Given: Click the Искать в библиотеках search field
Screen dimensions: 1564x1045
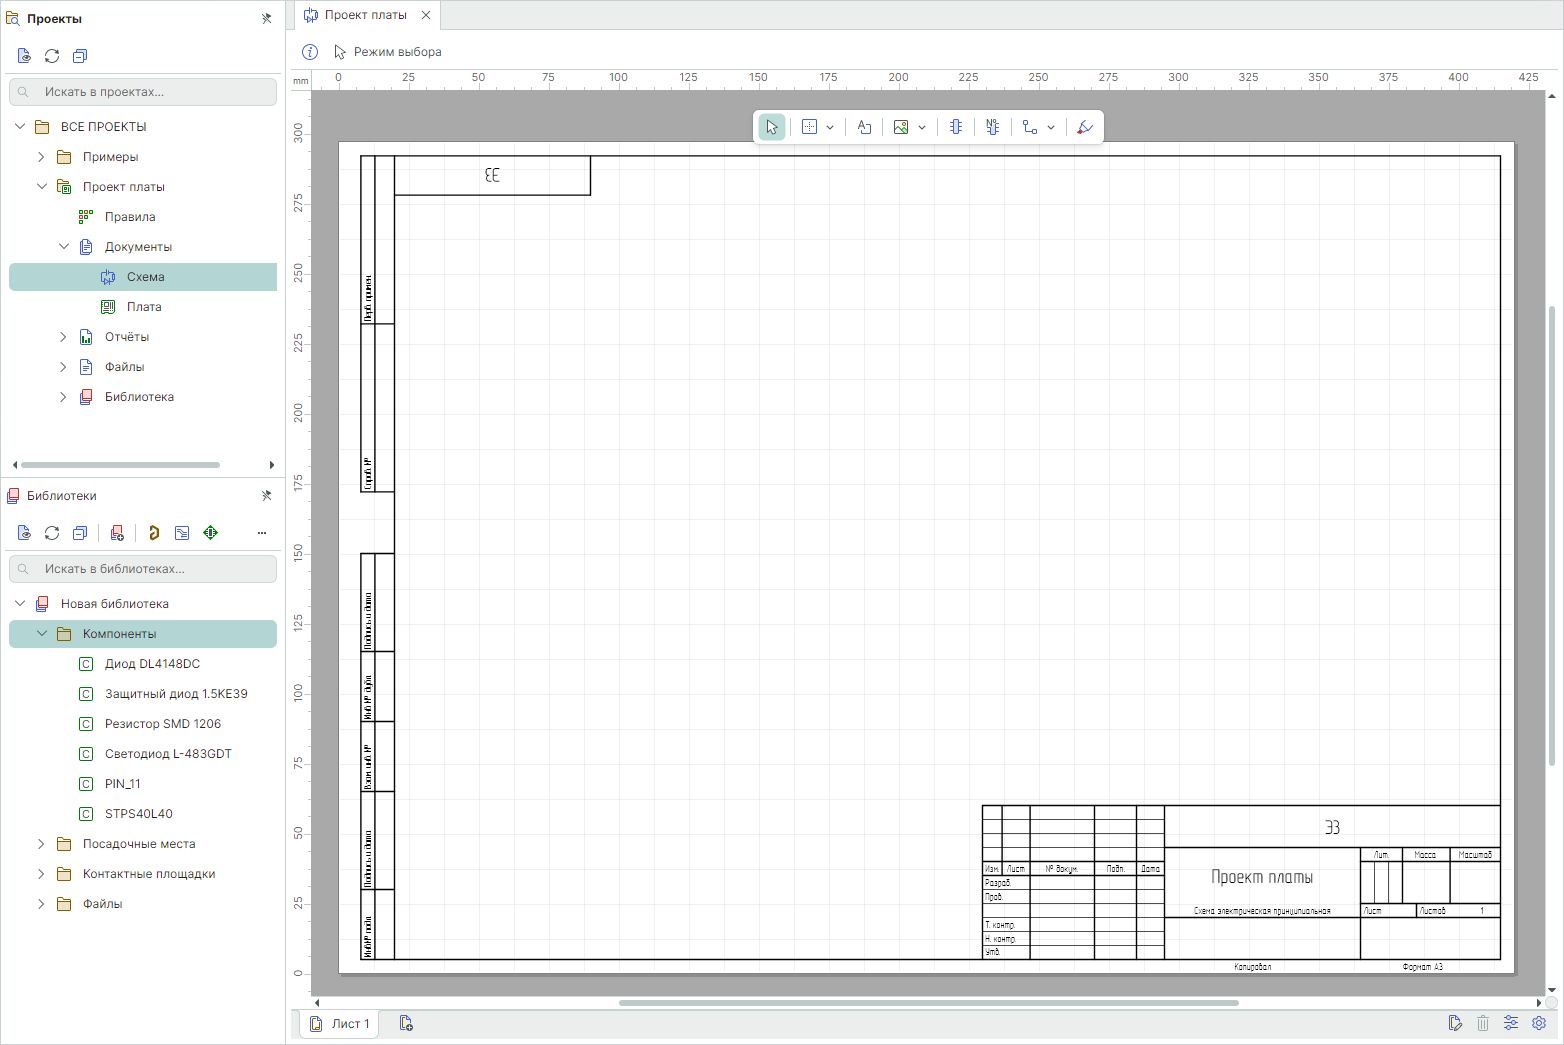Looking at the screenshot, I should [143, 569].
